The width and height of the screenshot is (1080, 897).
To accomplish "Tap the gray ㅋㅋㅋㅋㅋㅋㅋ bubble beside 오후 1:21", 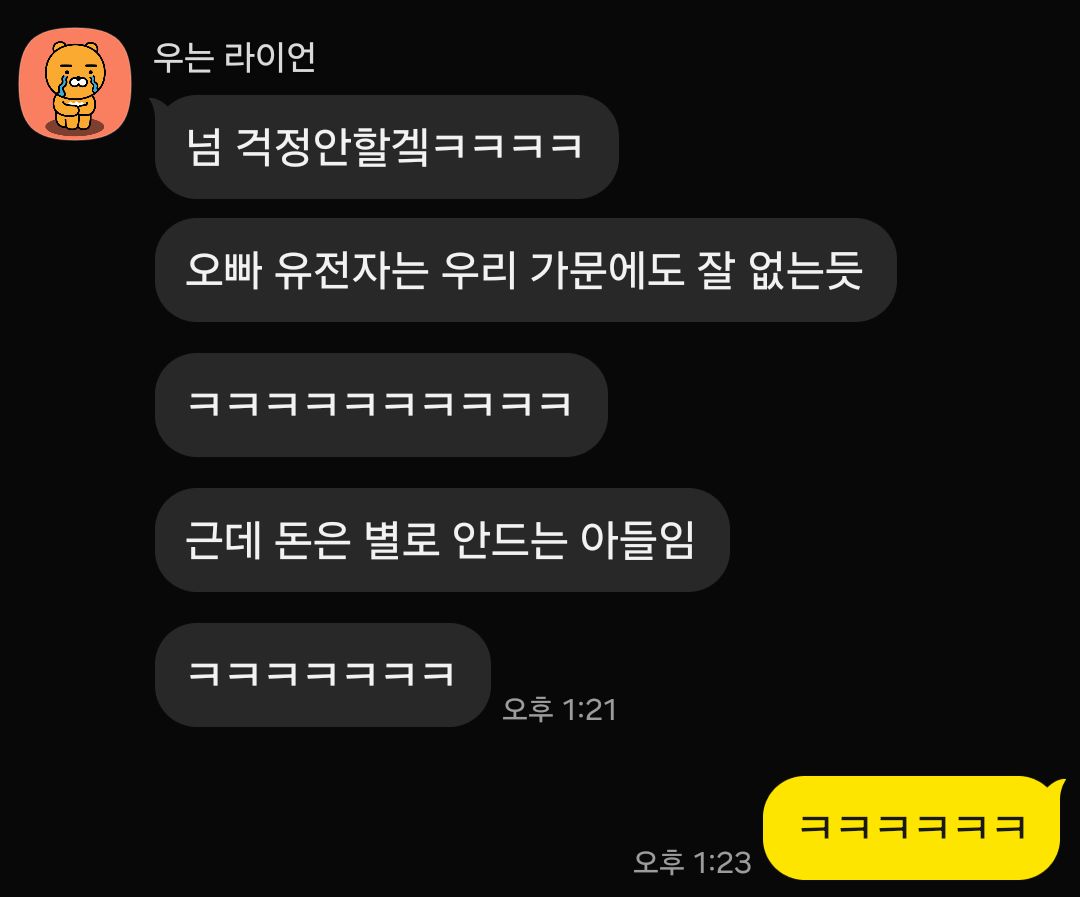I will tap(322, 674).
